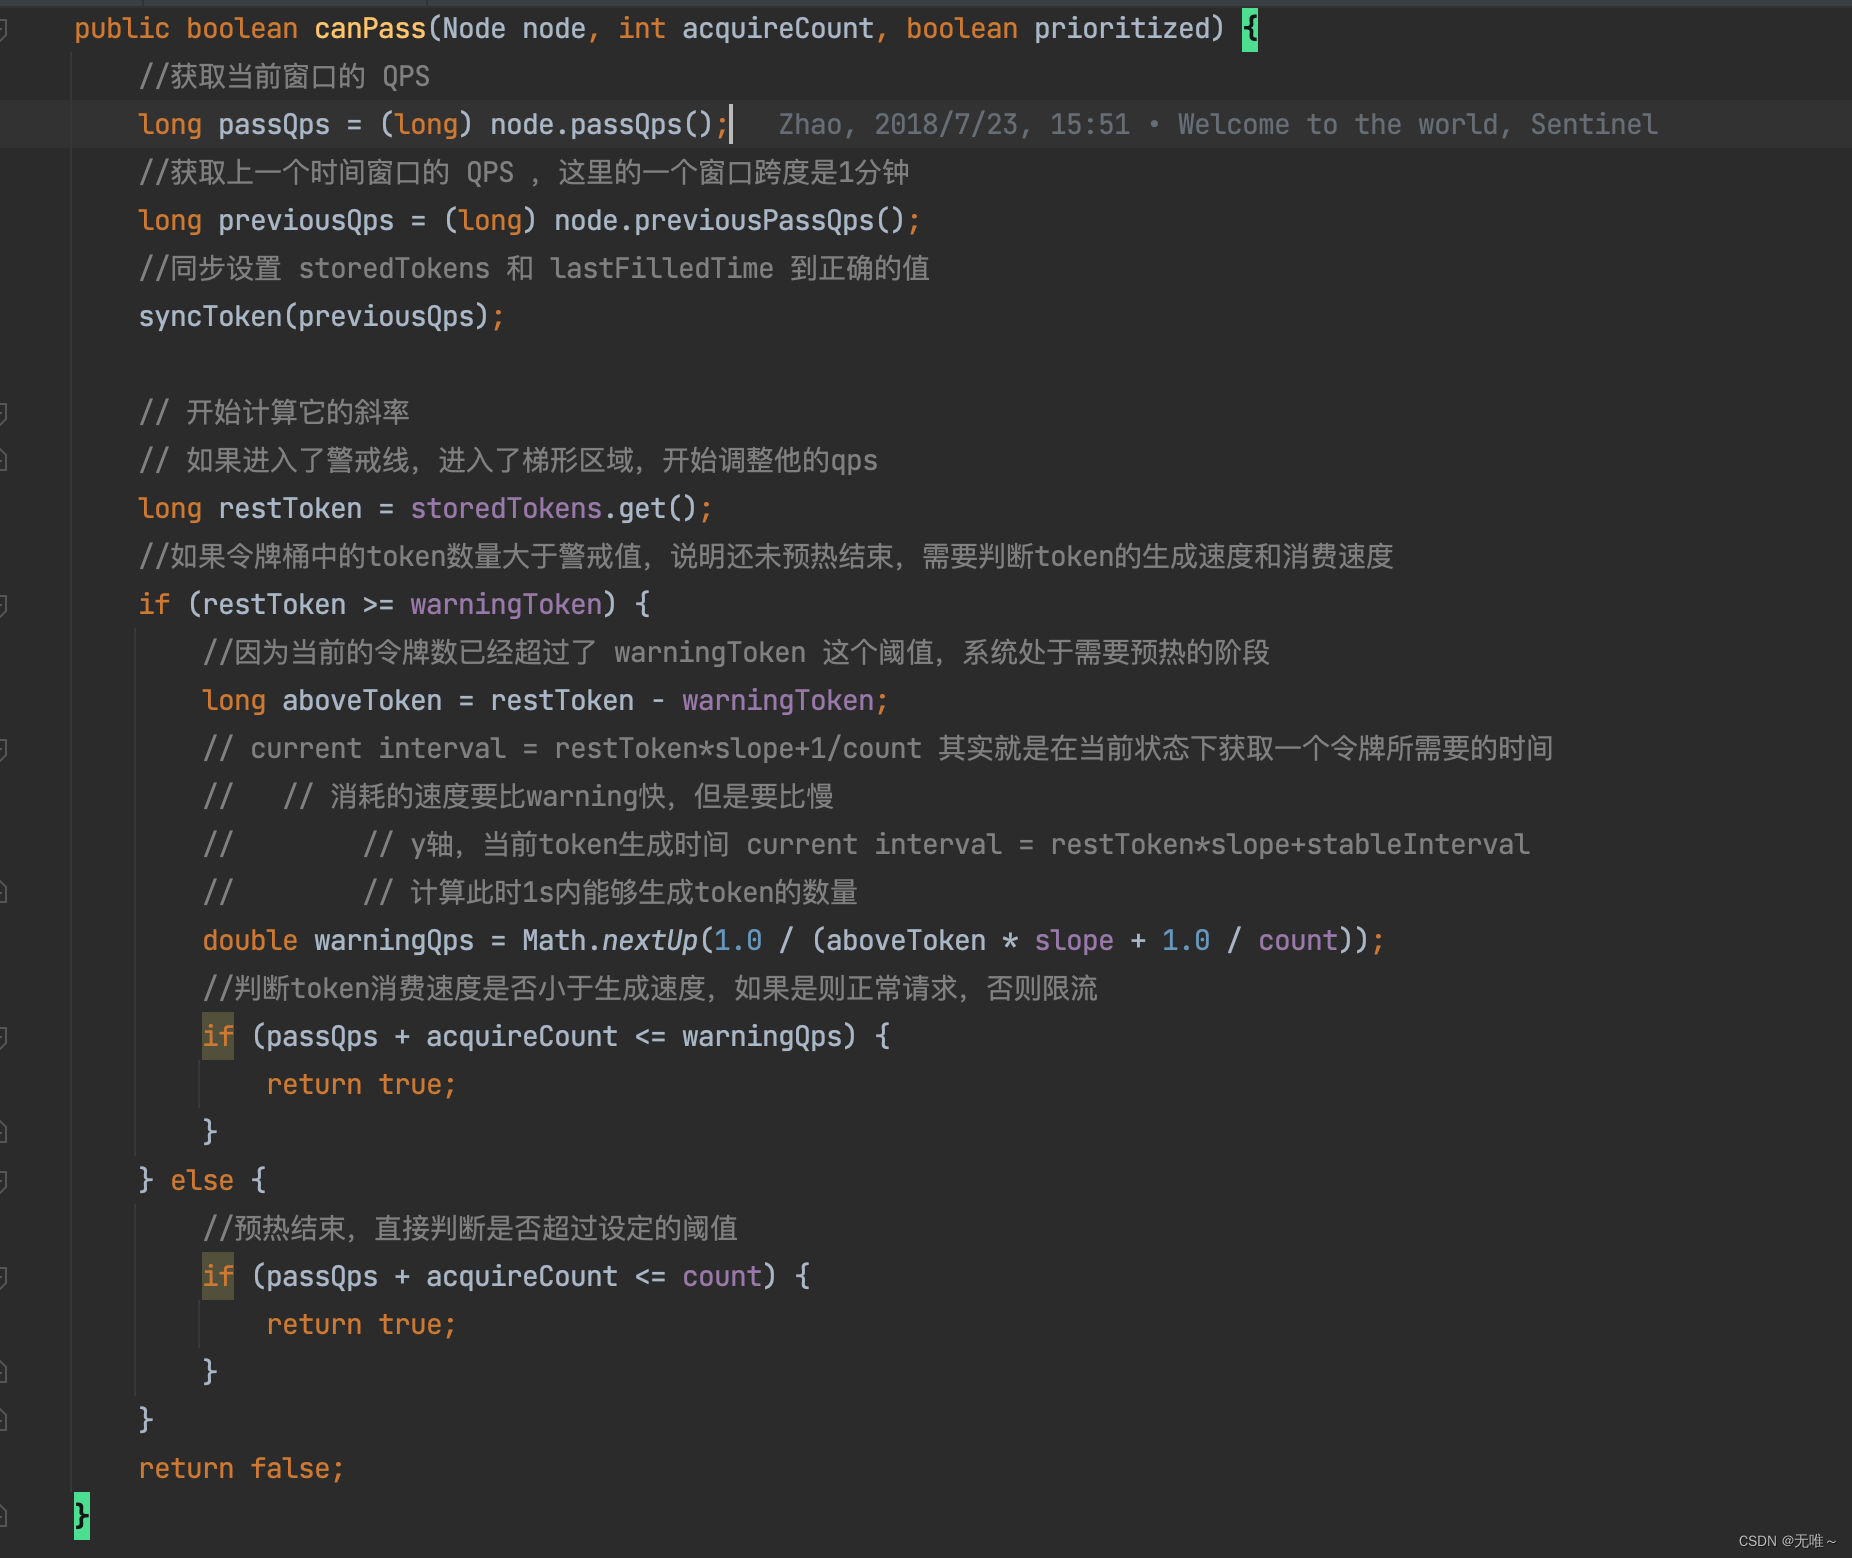Click 'count' in 'acquireCount <= count)'

click(x=722, y=1276)
